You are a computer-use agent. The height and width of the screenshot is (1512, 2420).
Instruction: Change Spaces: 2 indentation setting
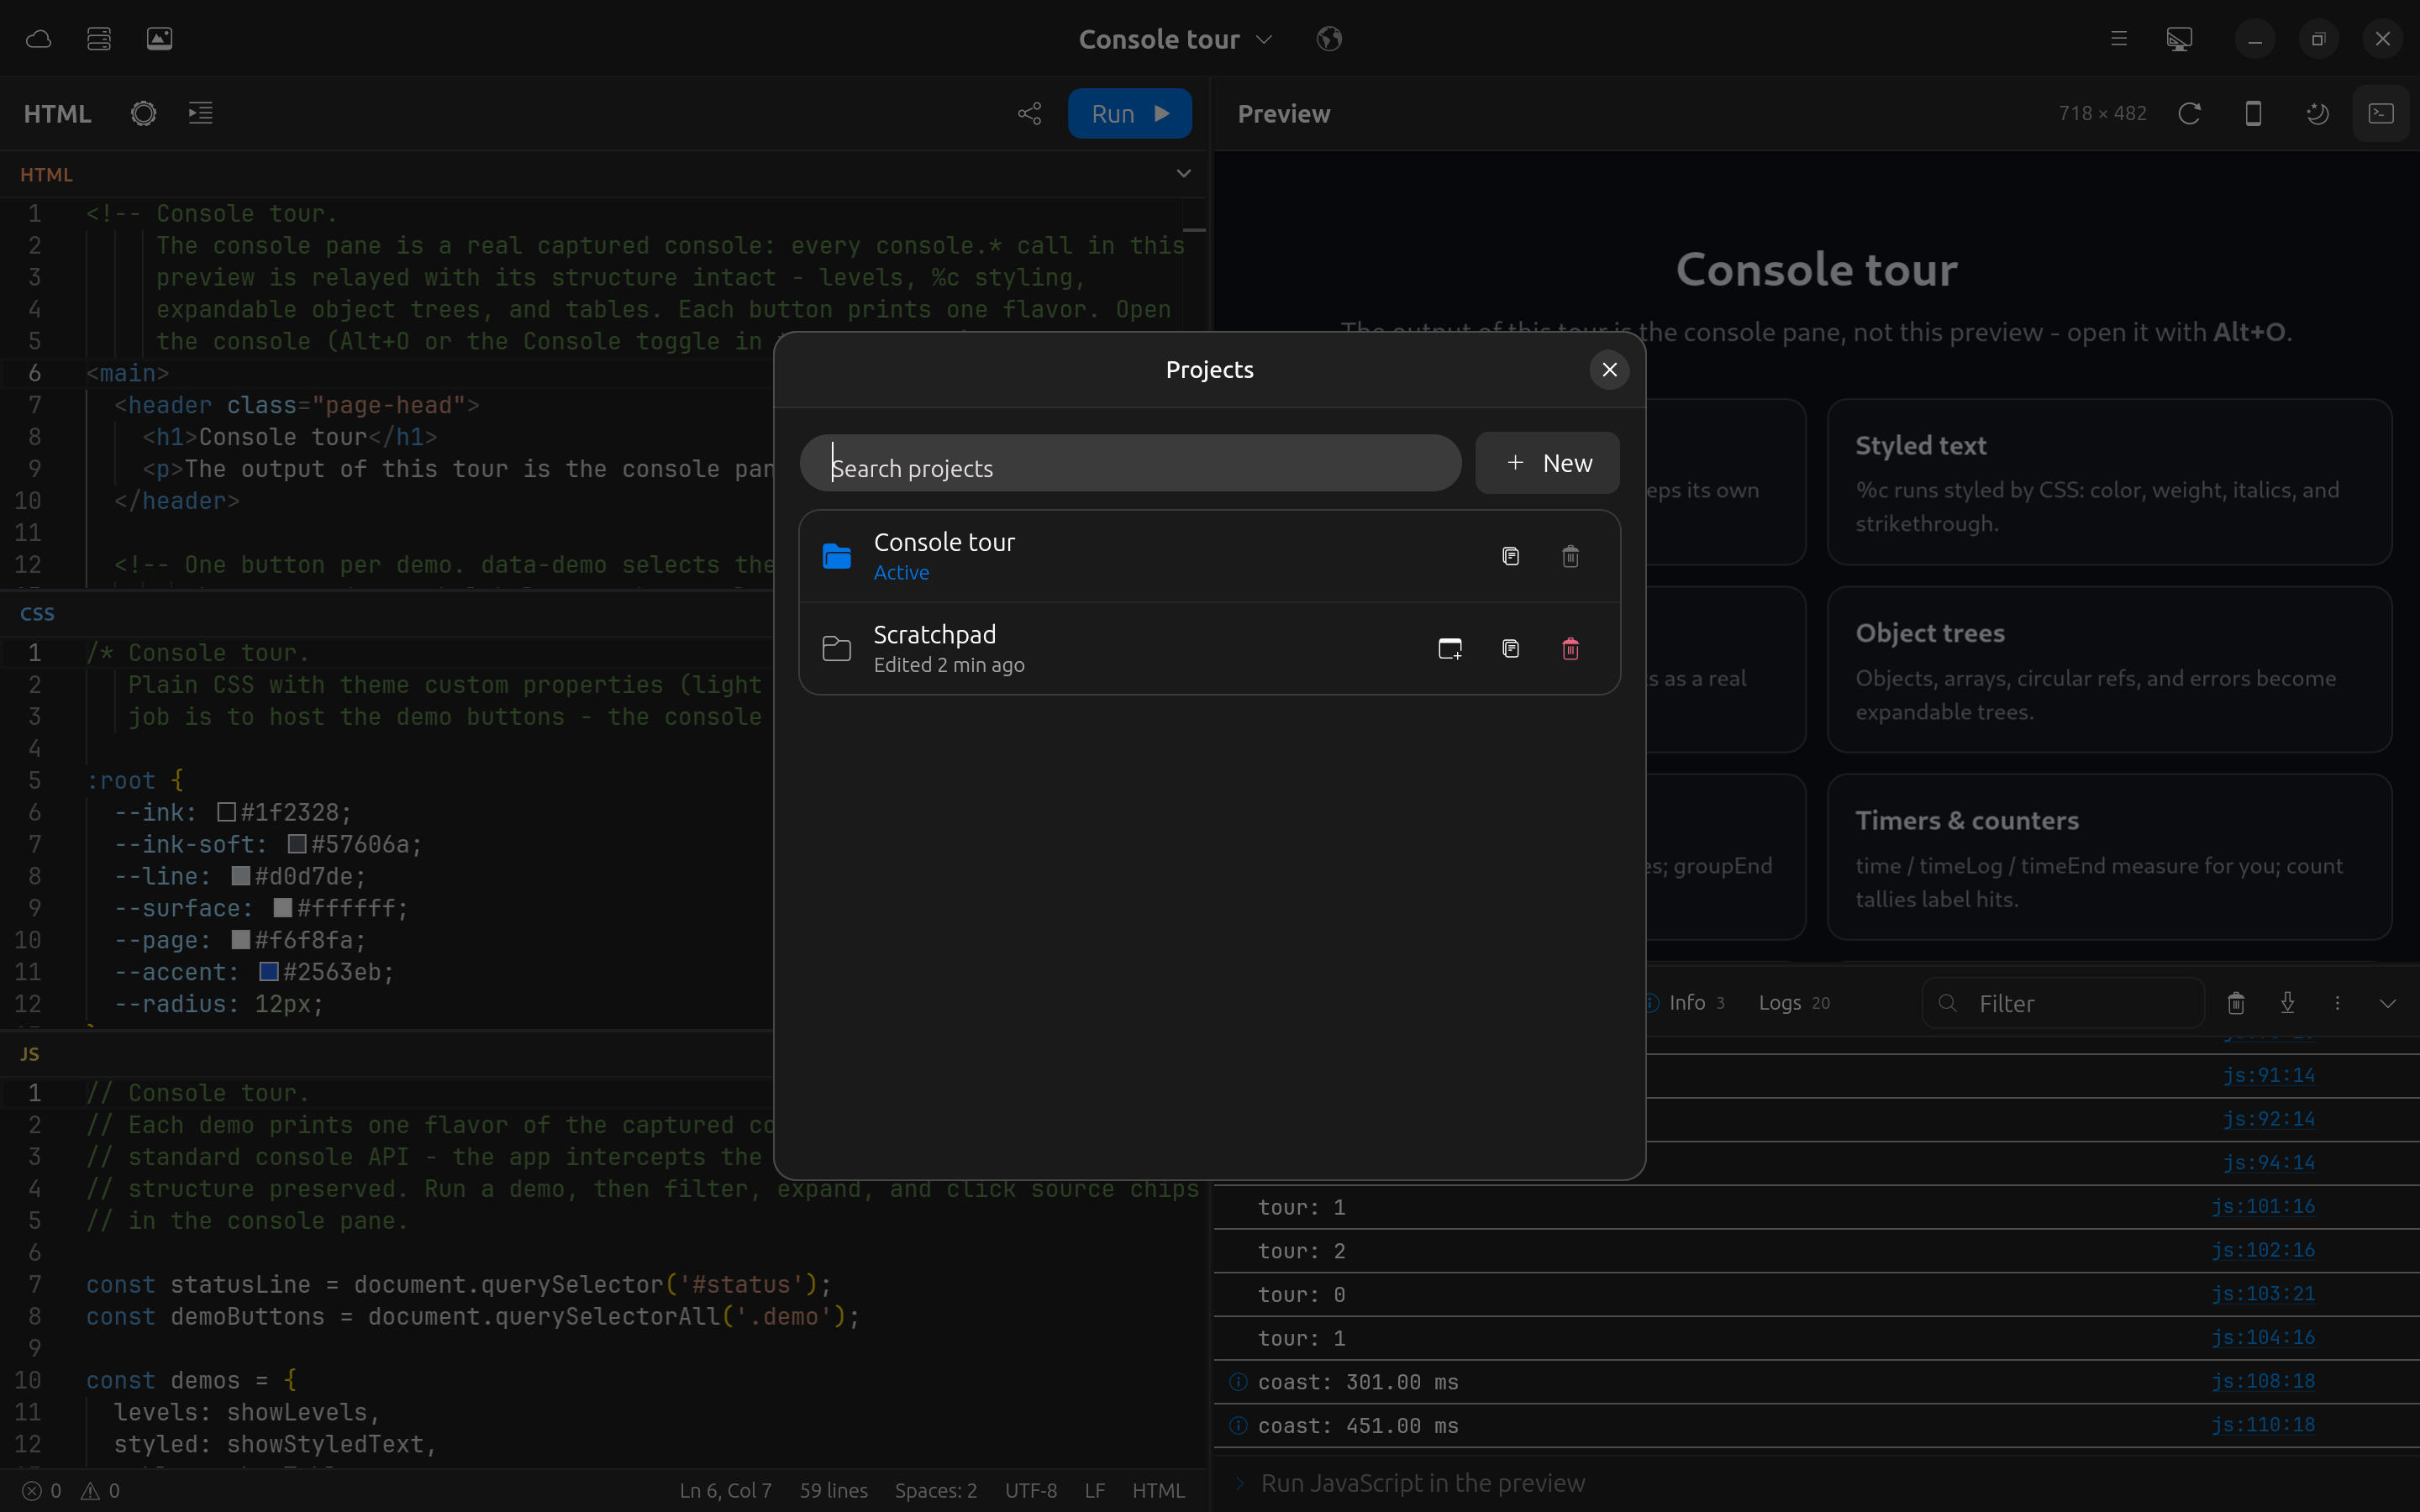(935, 1490)
